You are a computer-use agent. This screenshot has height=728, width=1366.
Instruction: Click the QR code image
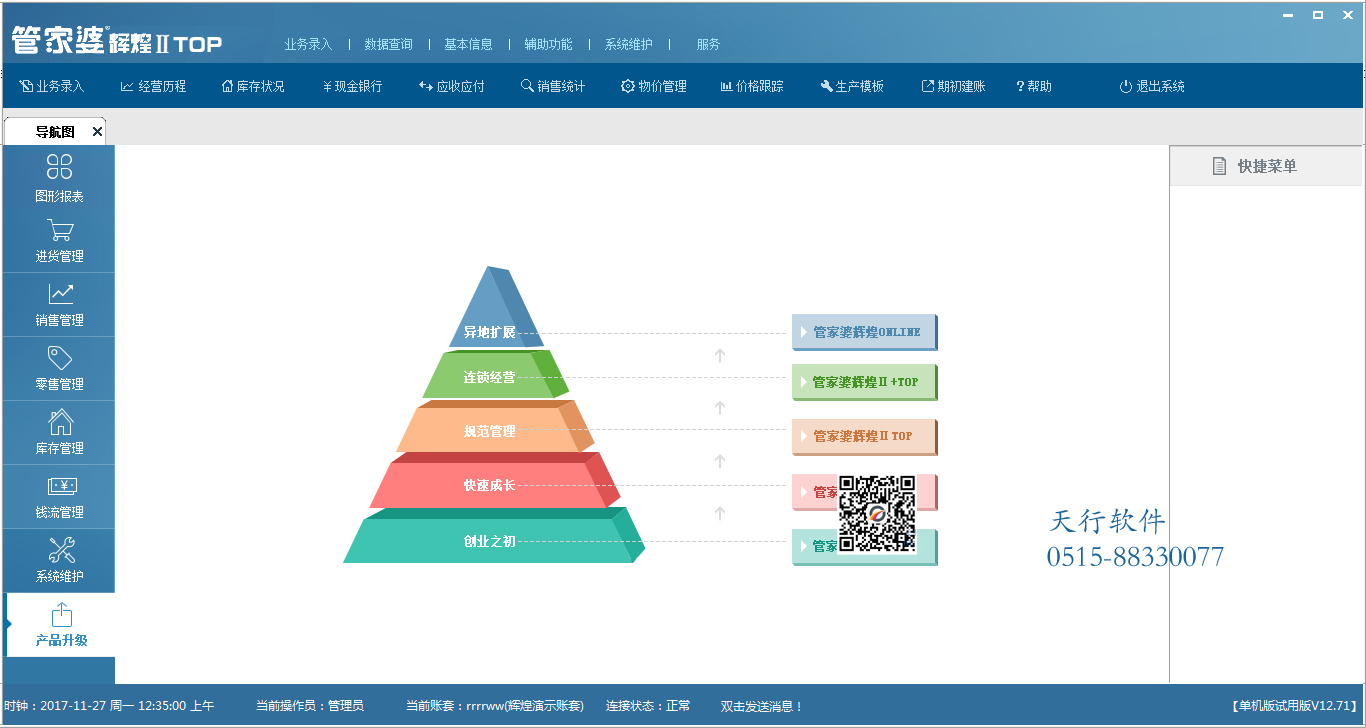tap(877, 514)
